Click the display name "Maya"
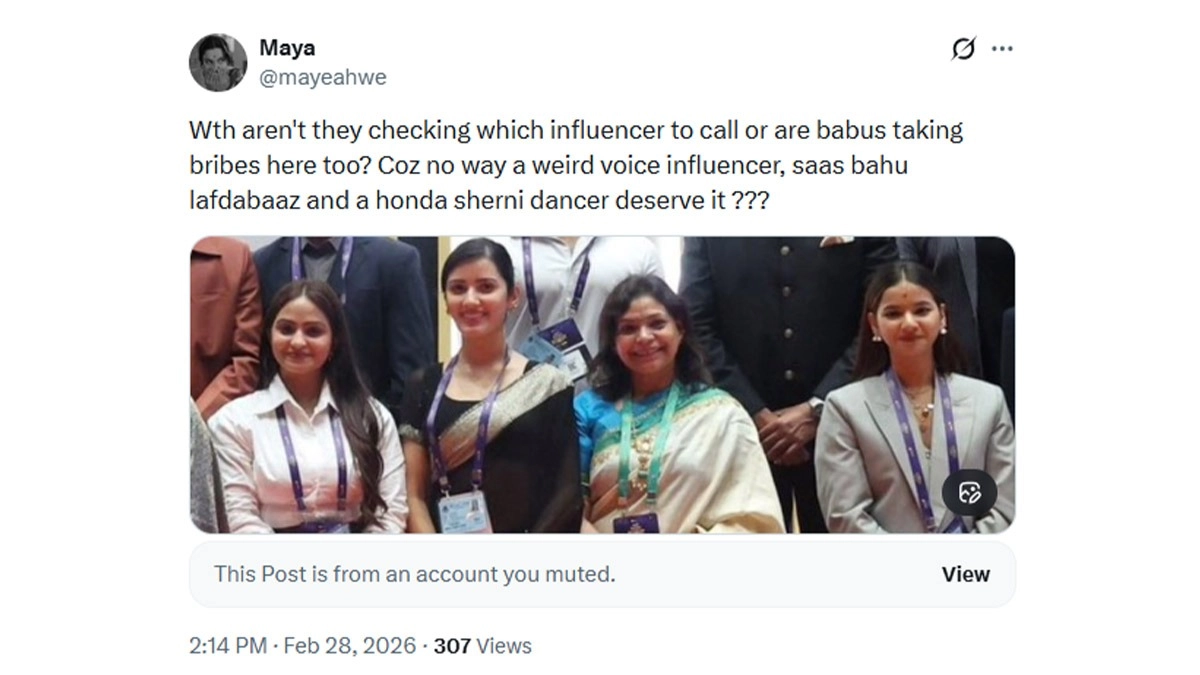 click(287, 48)
